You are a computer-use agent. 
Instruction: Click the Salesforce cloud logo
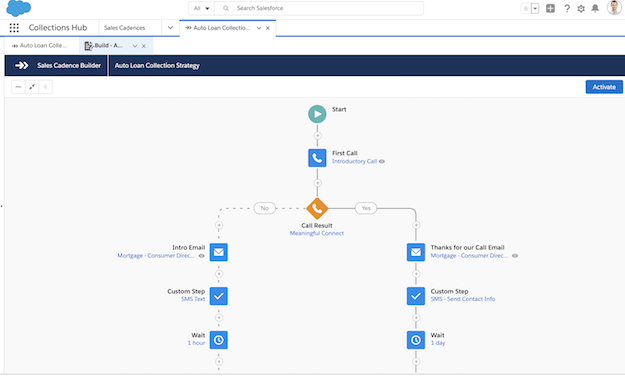(x=18, y=8)
